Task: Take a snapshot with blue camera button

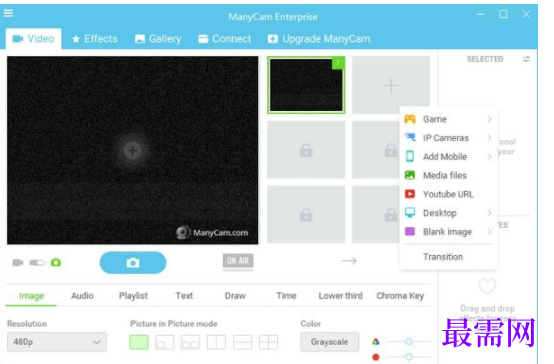Action: pyautogui.click(x=133, y=263)
